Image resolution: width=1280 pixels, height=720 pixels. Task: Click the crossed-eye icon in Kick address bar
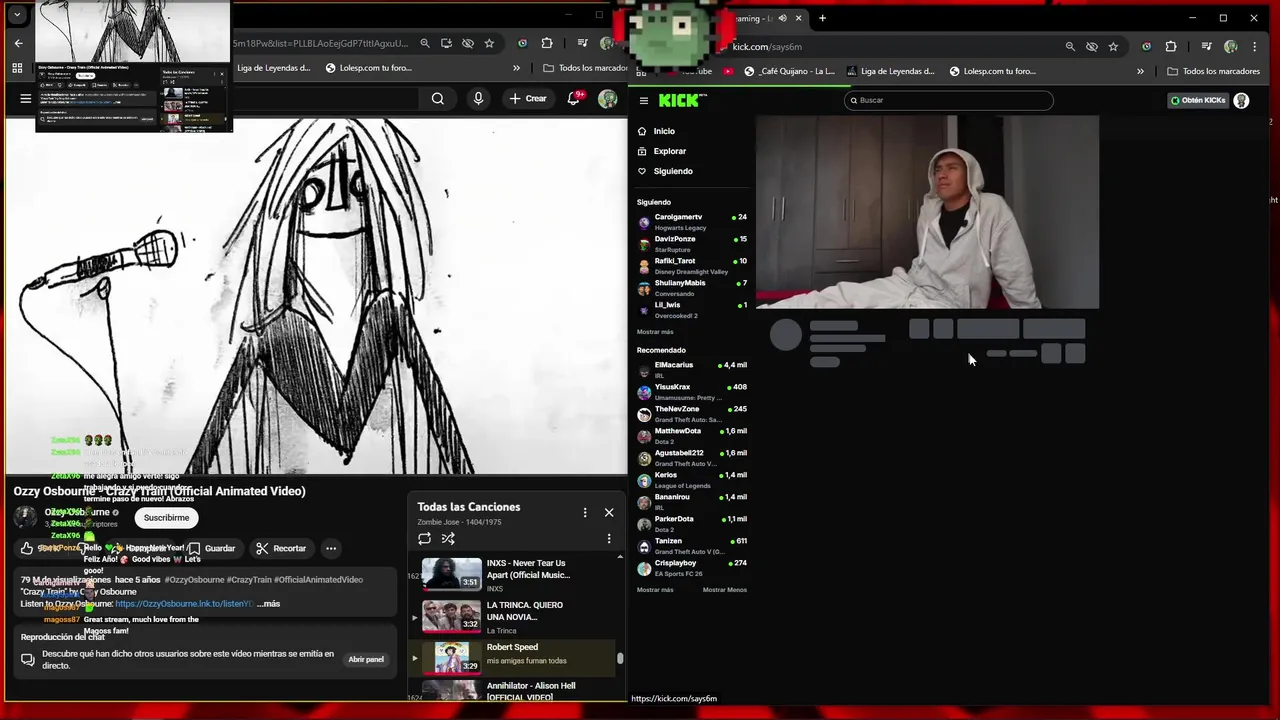(1092, 46)
